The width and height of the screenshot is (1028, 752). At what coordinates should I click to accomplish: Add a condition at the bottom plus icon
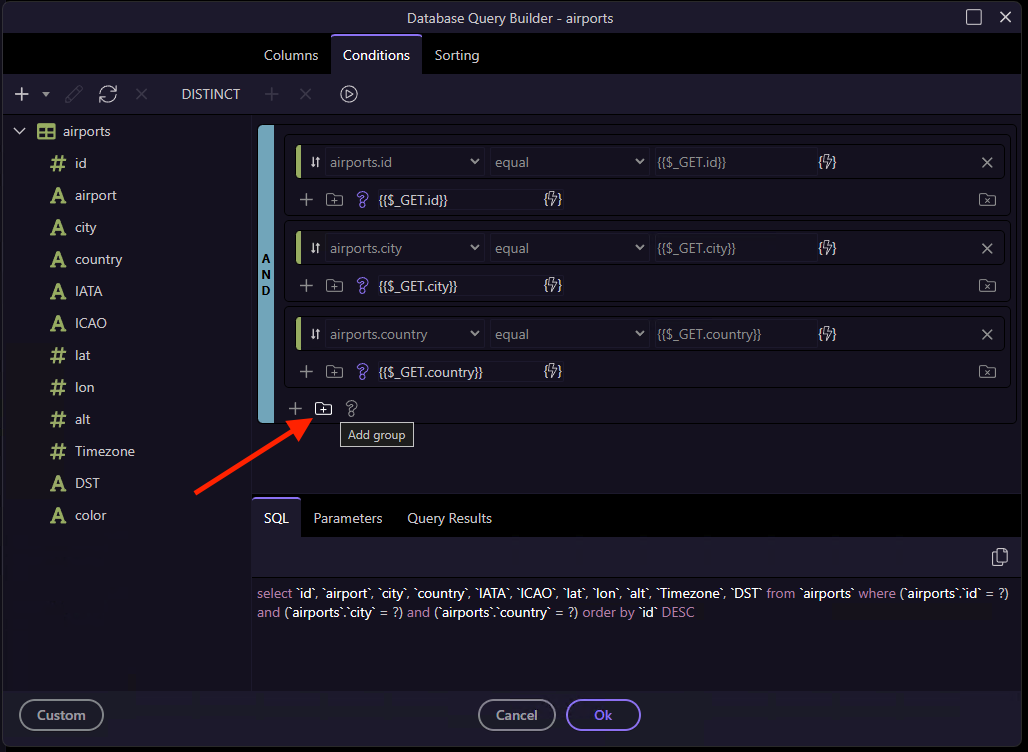pyautogui.click(x=295, y=408)
